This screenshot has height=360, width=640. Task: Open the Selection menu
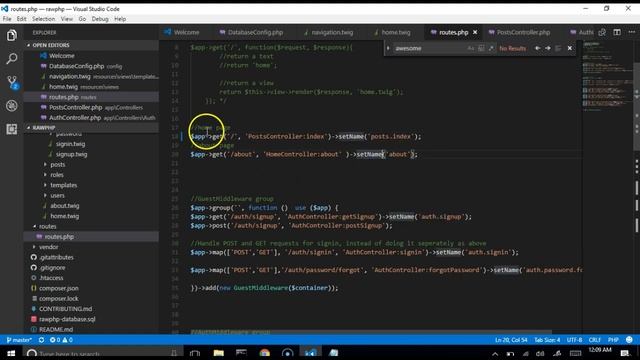pos(43,19)
